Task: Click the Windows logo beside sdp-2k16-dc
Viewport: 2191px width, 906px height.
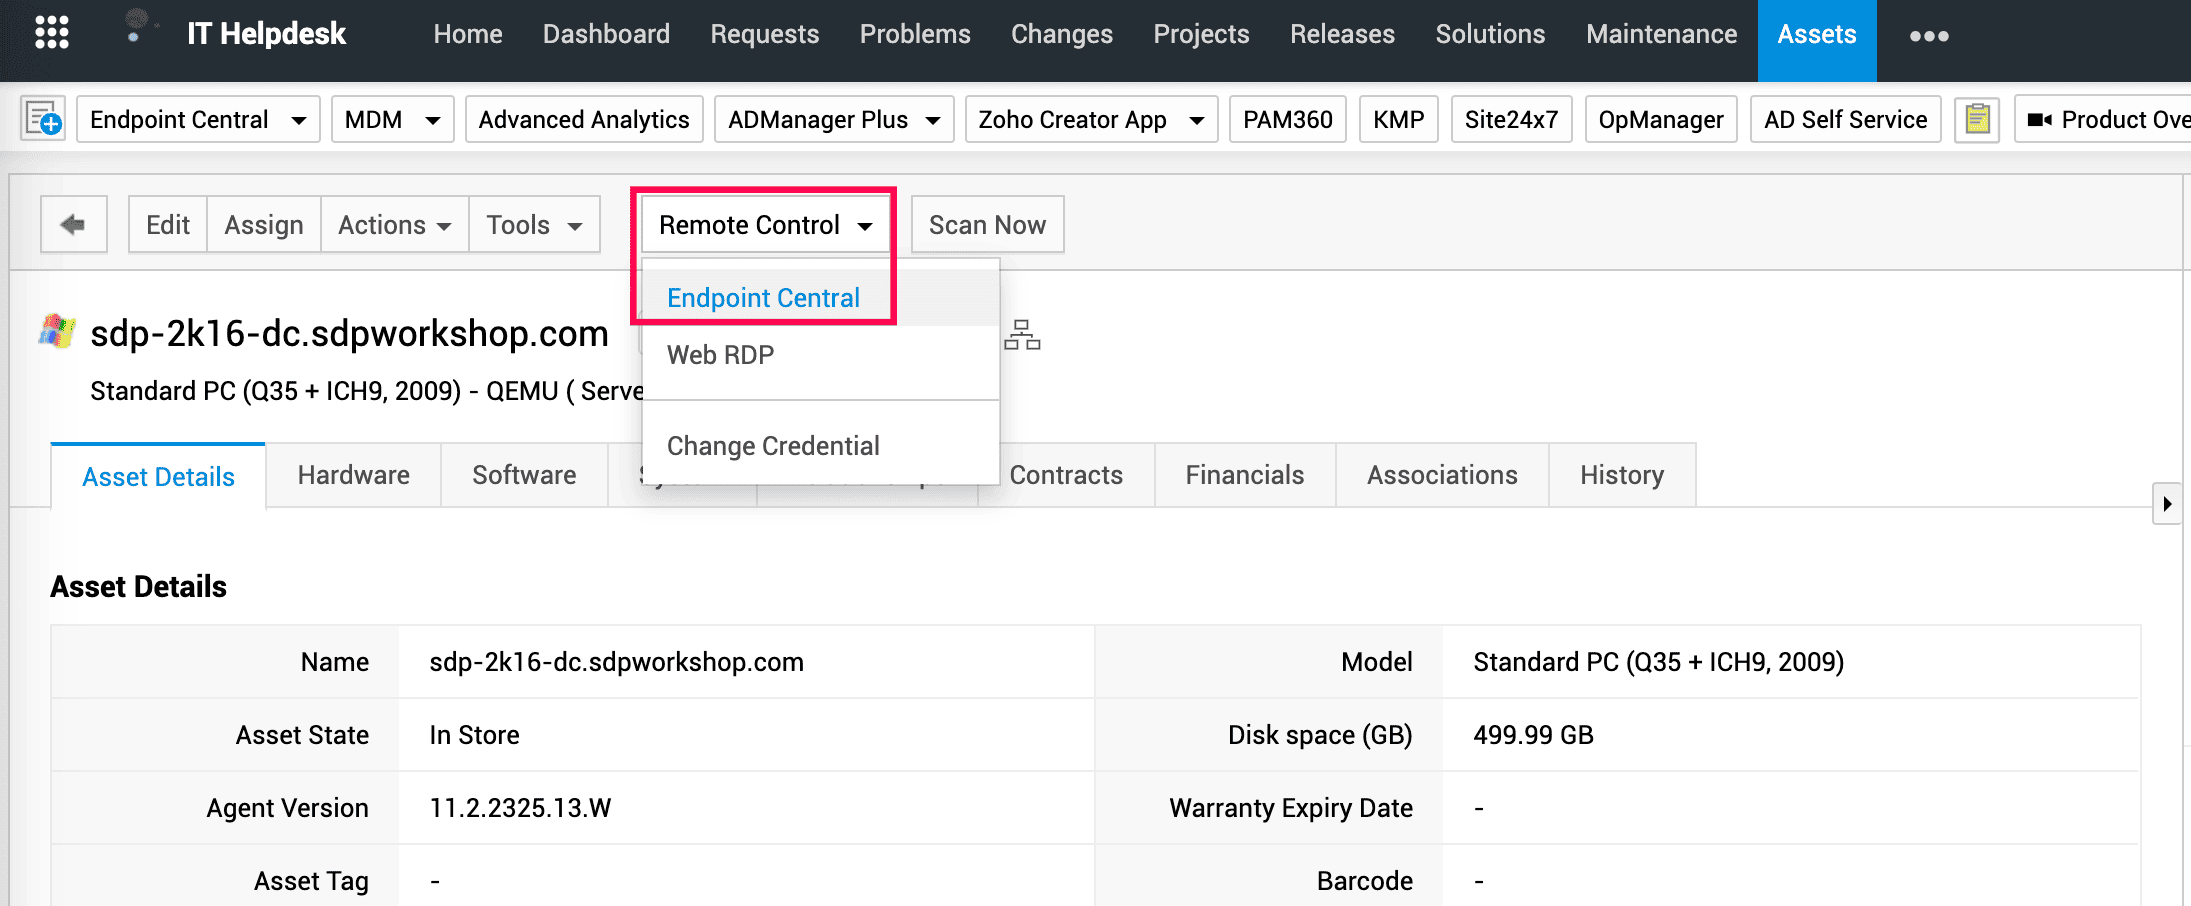Action: (x=57, y=331)
